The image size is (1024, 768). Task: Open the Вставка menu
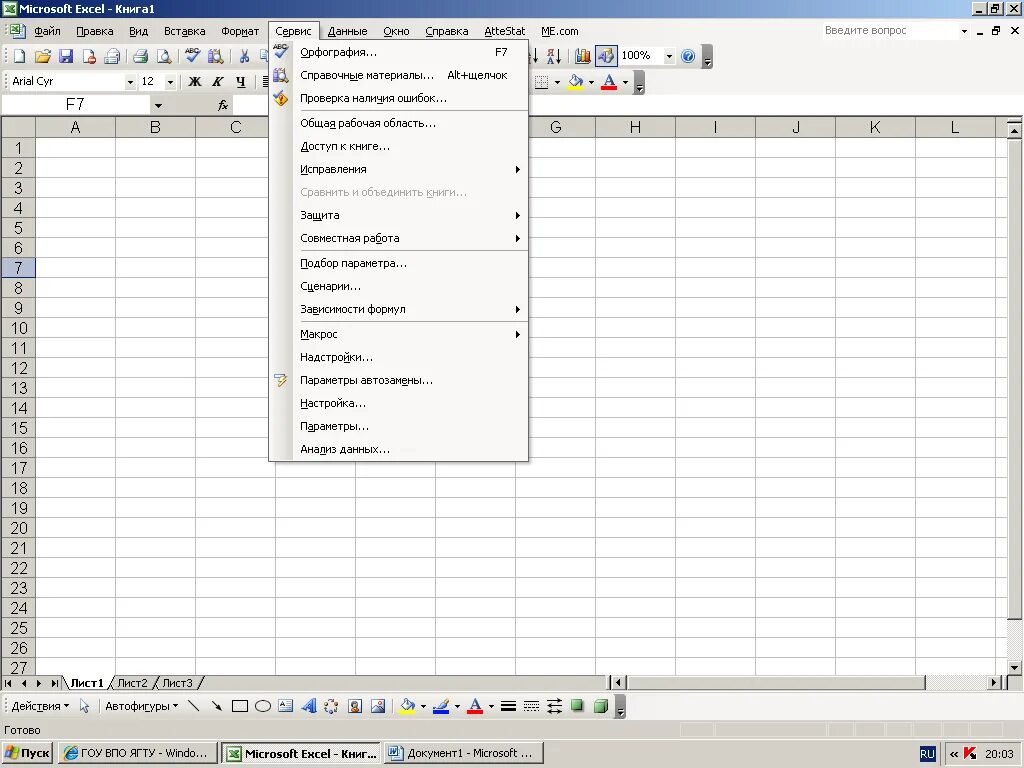pos(184,31)
